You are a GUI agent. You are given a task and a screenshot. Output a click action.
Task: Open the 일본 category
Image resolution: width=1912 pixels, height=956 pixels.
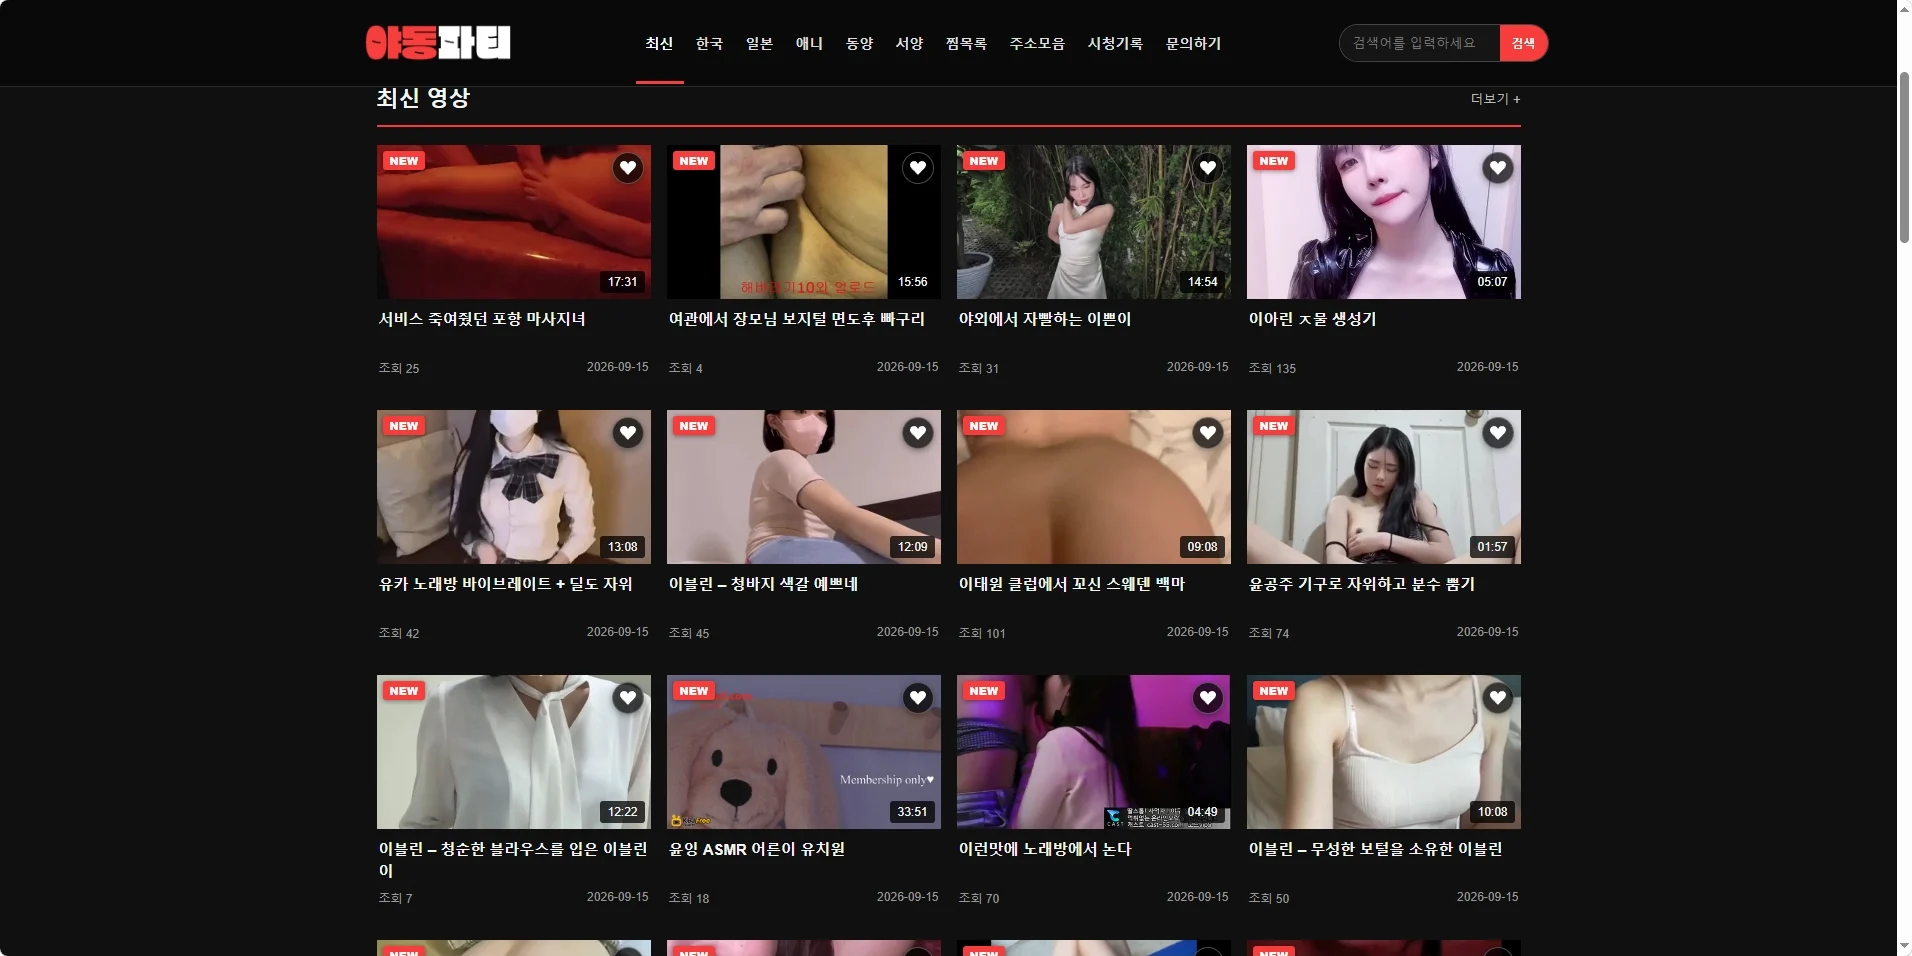(759, 43)
